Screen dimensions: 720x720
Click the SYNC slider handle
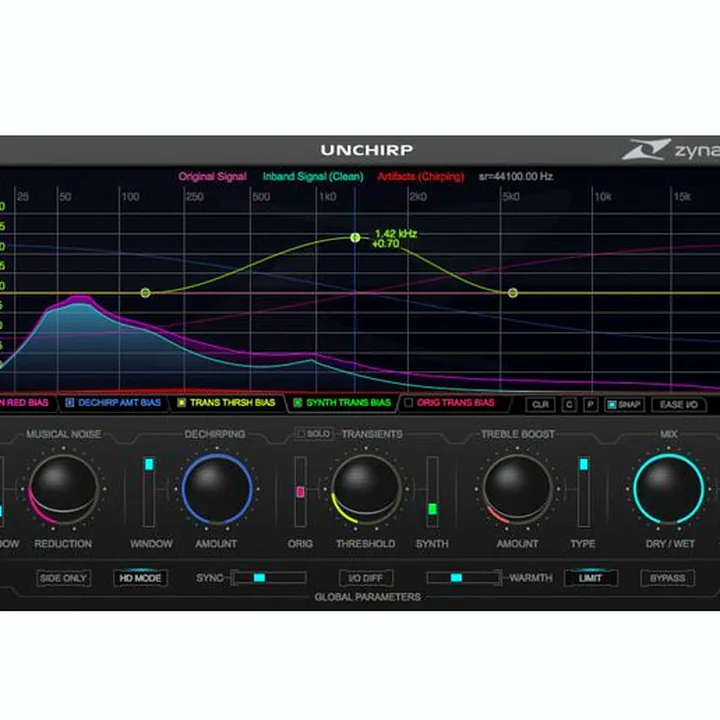pos(259,578)
